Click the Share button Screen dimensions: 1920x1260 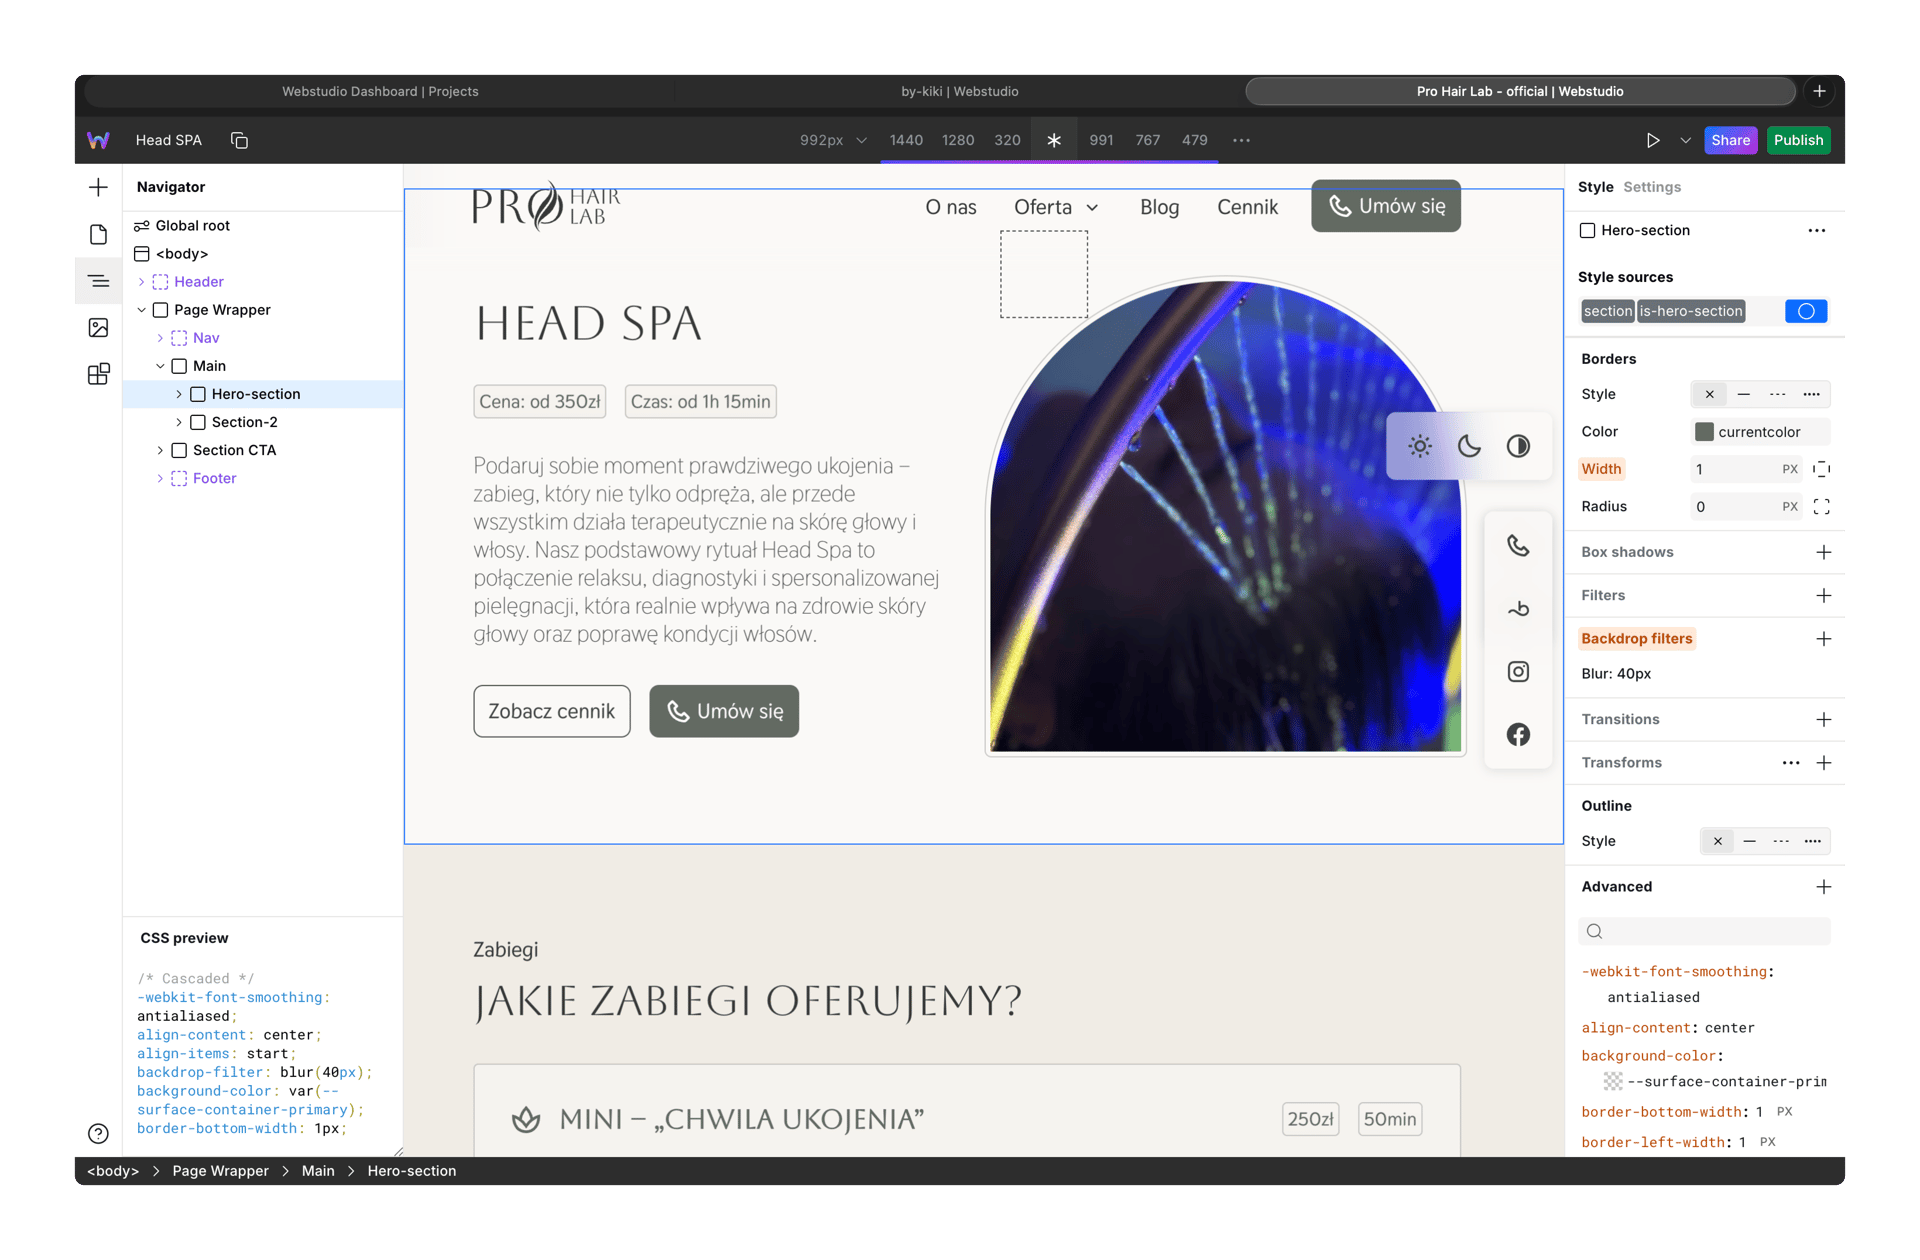click(1730, 140)
